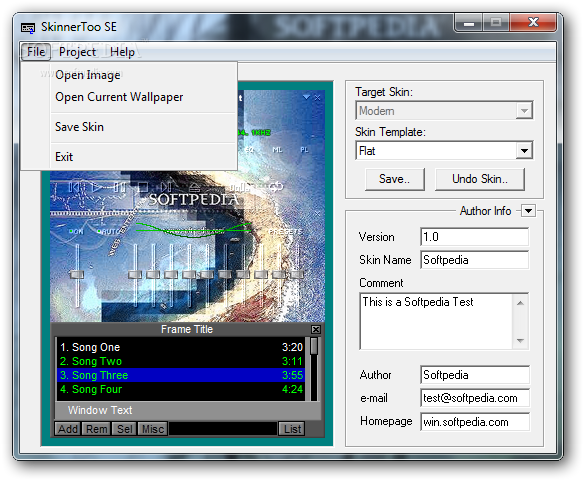Click the eject icon in skin preview
Viewport: 584px width, 481px height.
click(194, 187)
